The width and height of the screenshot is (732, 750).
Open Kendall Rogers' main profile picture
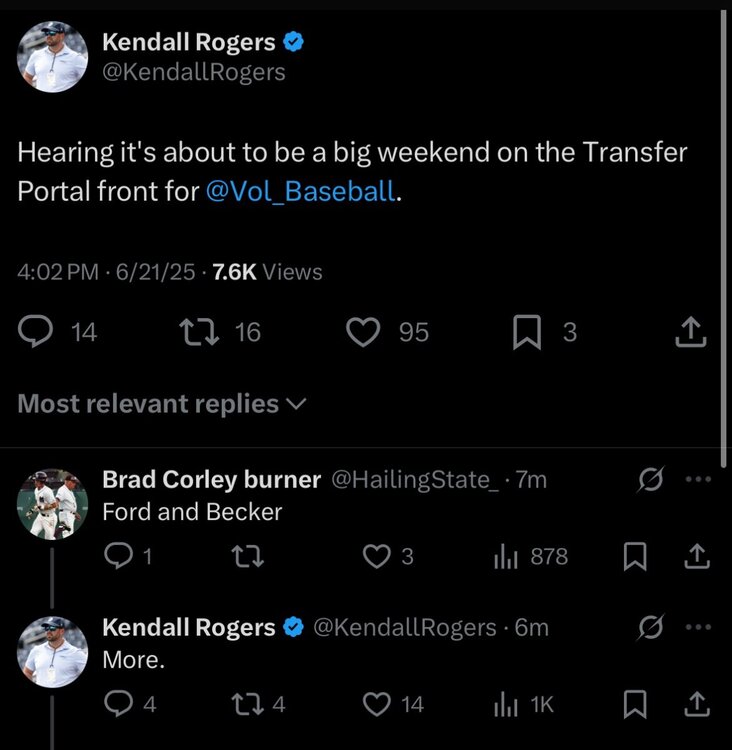tap(52, 57)
